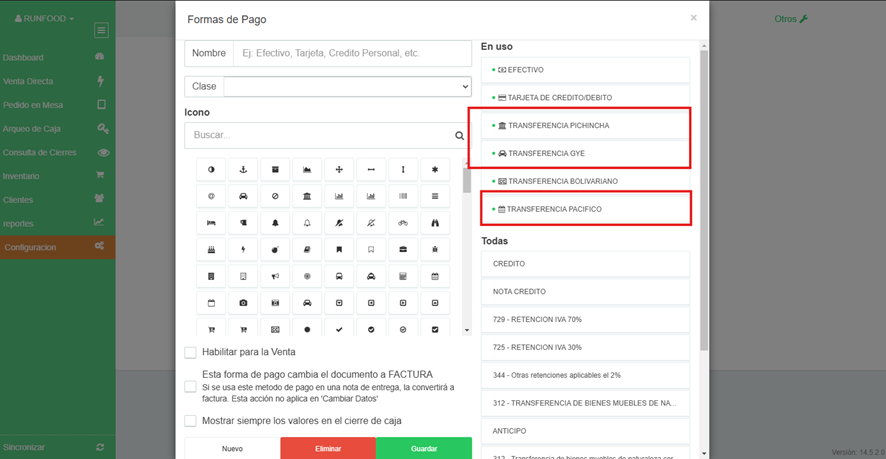The height and width of the screenshot is (459, 886).
Task: Enable the Habilitar para la Venta checkbox
Action: tap(190, 352)
